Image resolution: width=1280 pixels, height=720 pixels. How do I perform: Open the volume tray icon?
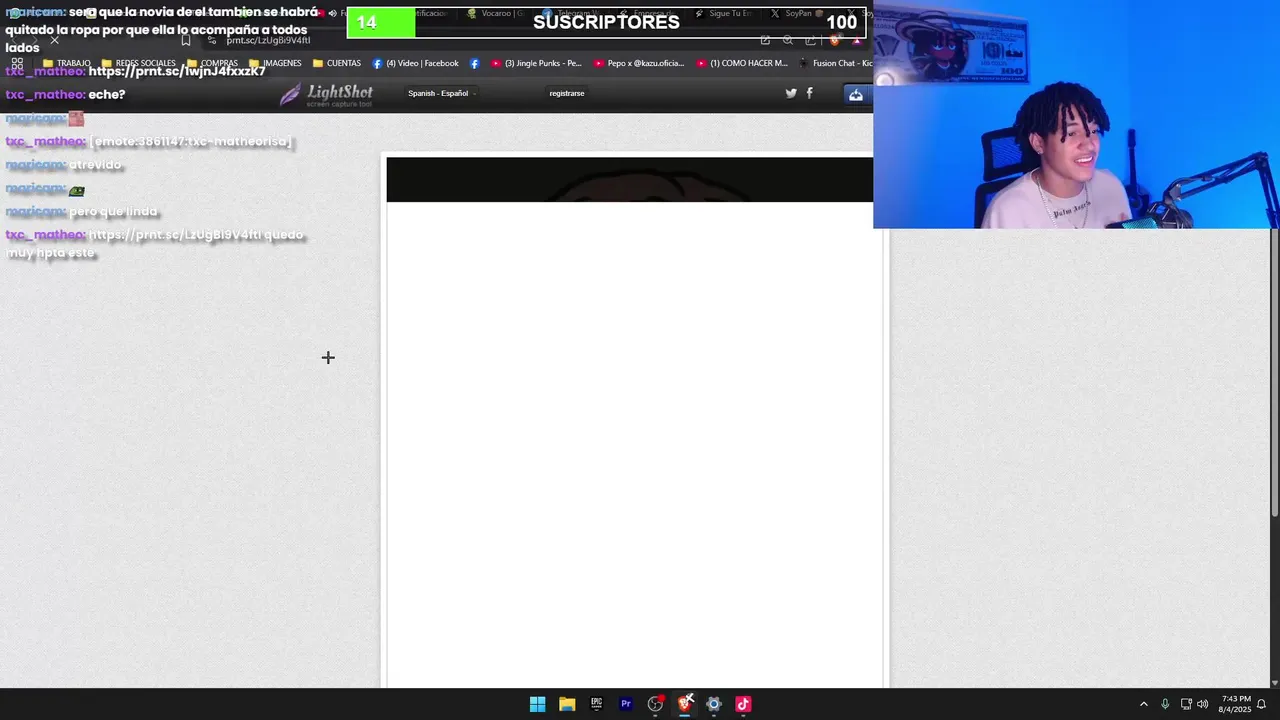click(x=1203, y=704)
